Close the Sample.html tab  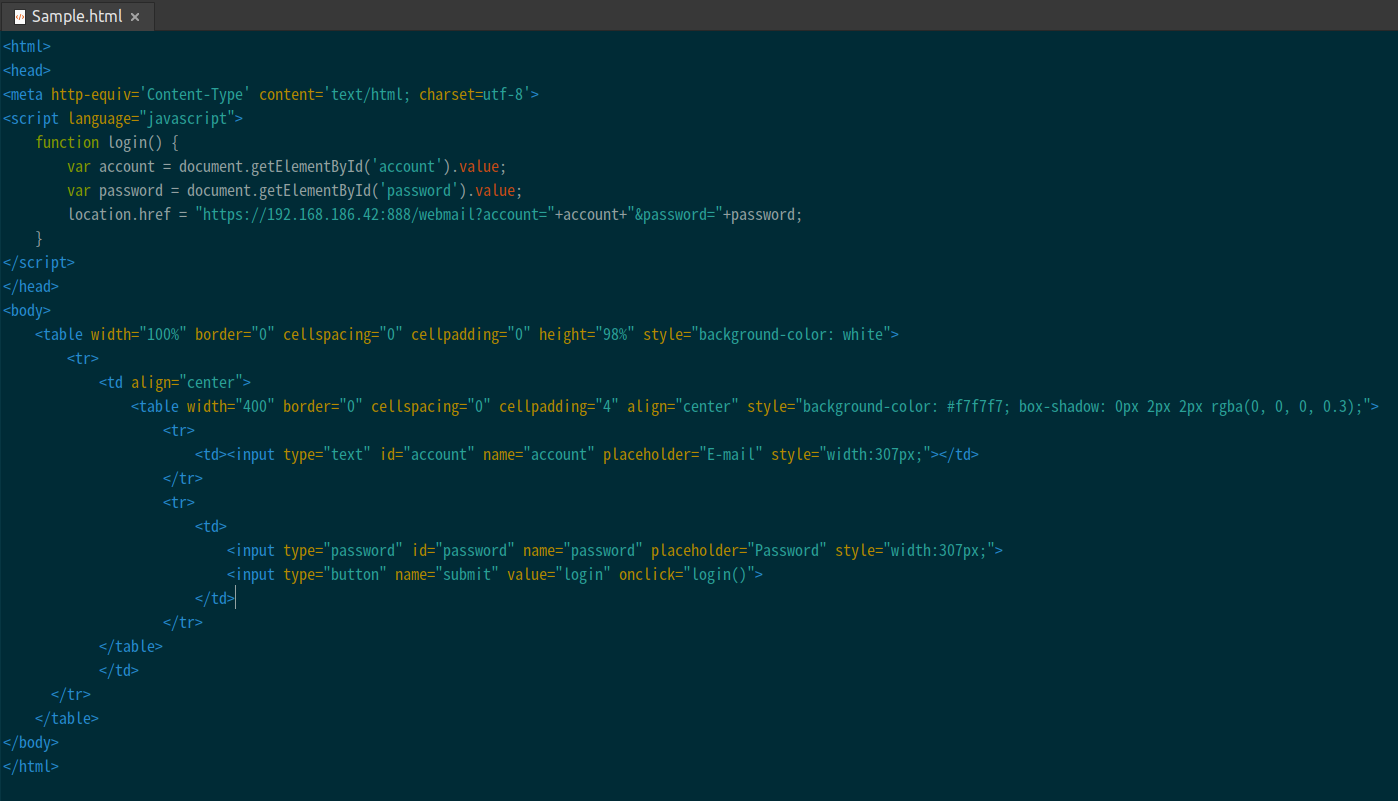tap(135, 17)
